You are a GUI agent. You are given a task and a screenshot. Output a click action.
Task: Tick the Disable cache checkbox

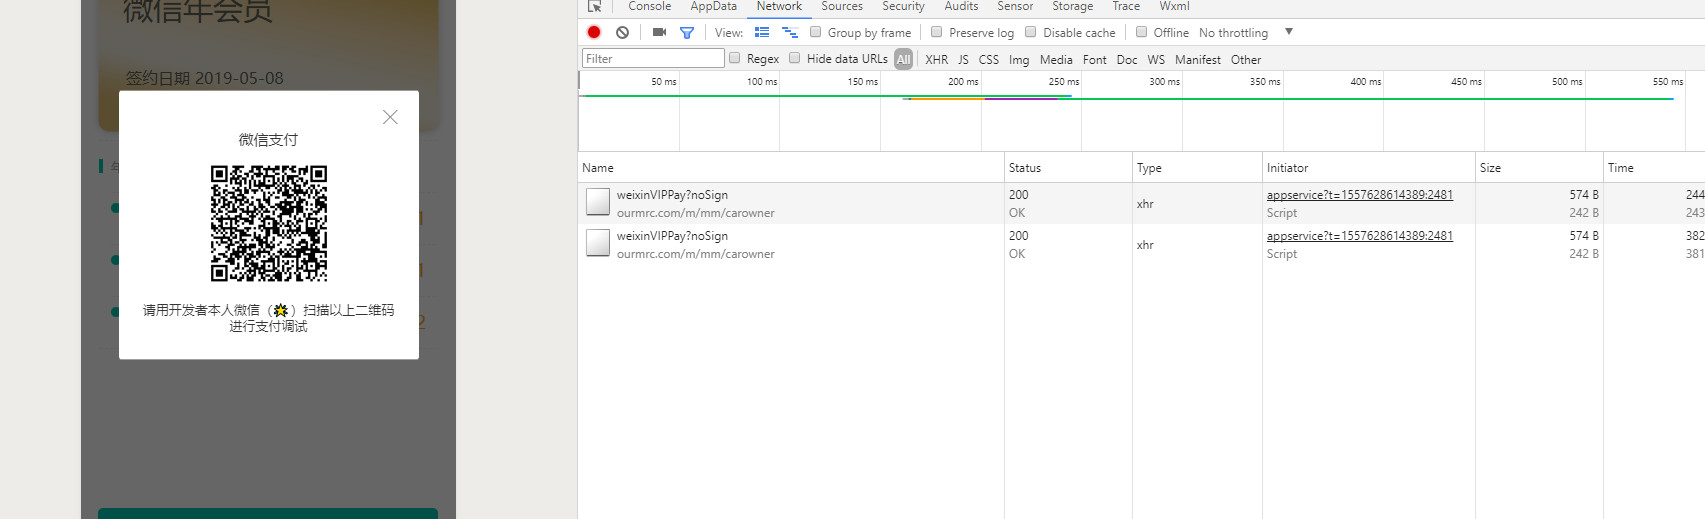pyautogui.click(x=1031, y=32)
